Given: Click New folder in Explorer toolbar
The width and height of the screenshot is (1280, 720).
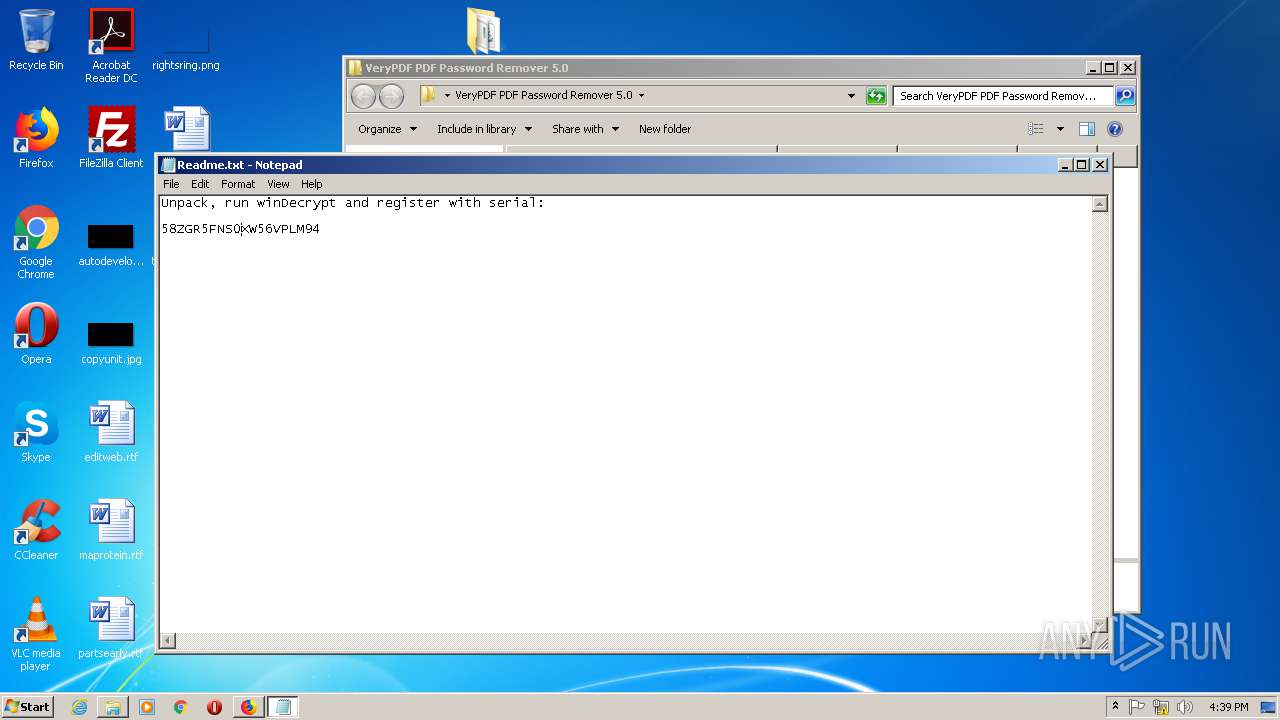Looking at the screenshot, I should (665, 129).
